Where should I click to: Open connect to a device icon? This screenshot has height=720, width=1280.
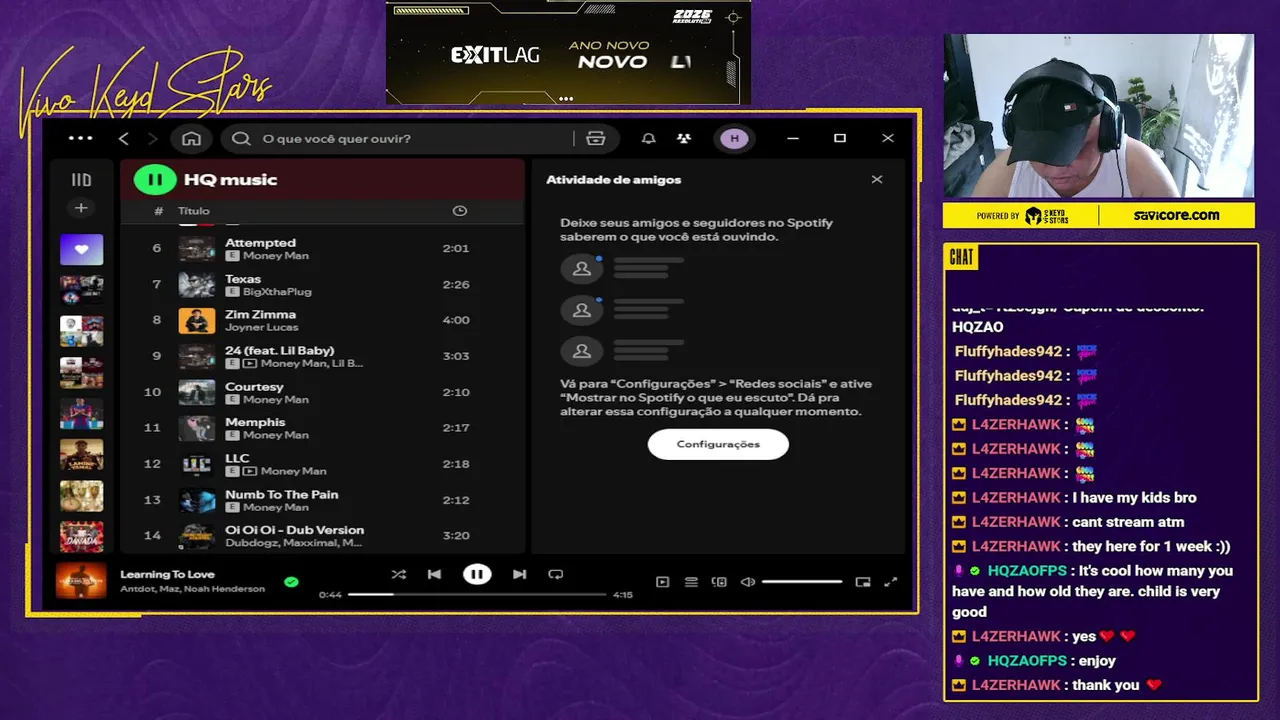(x=719, y=582)
